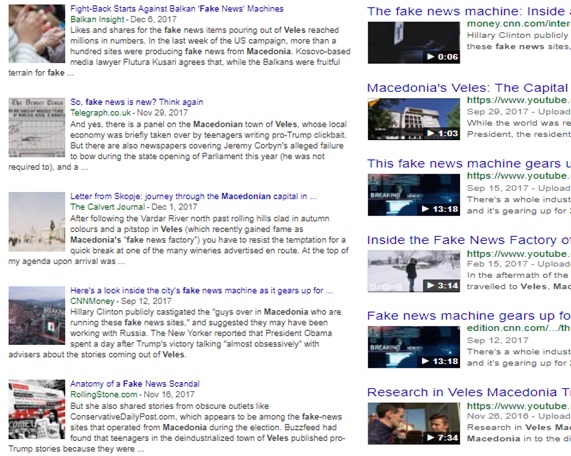Play the 0:06 video thumbnail
Screen dimensions: 571x456
(414, 43)
